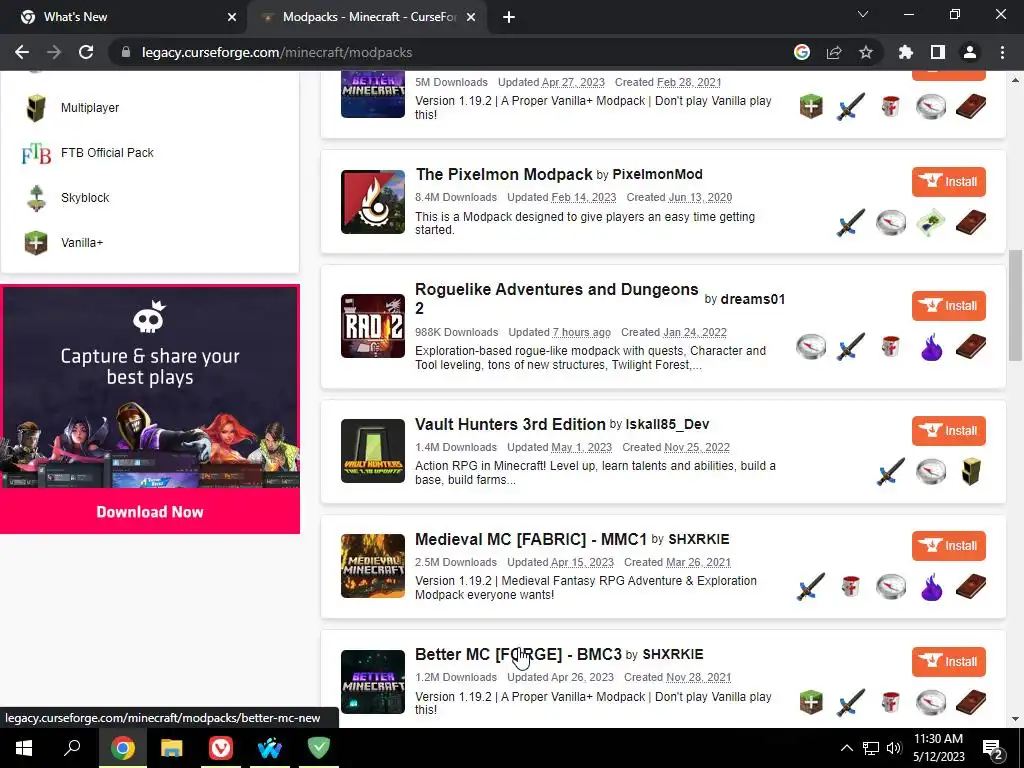Image resolution: width=1024 pixels, height=768 pixels.
Task: Open the Skyblock category icon
Action: (36, 198)
